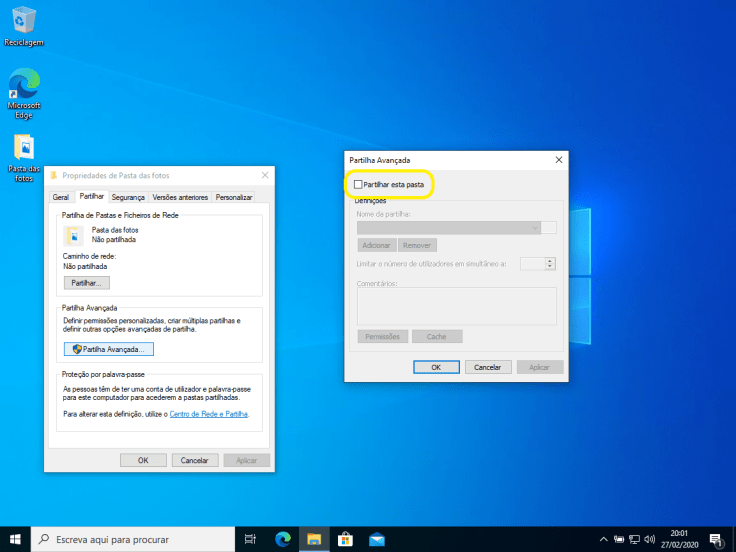Click the simultaneous users limit spinner
This screenshot has height=552, width=736.
point(549,264)
